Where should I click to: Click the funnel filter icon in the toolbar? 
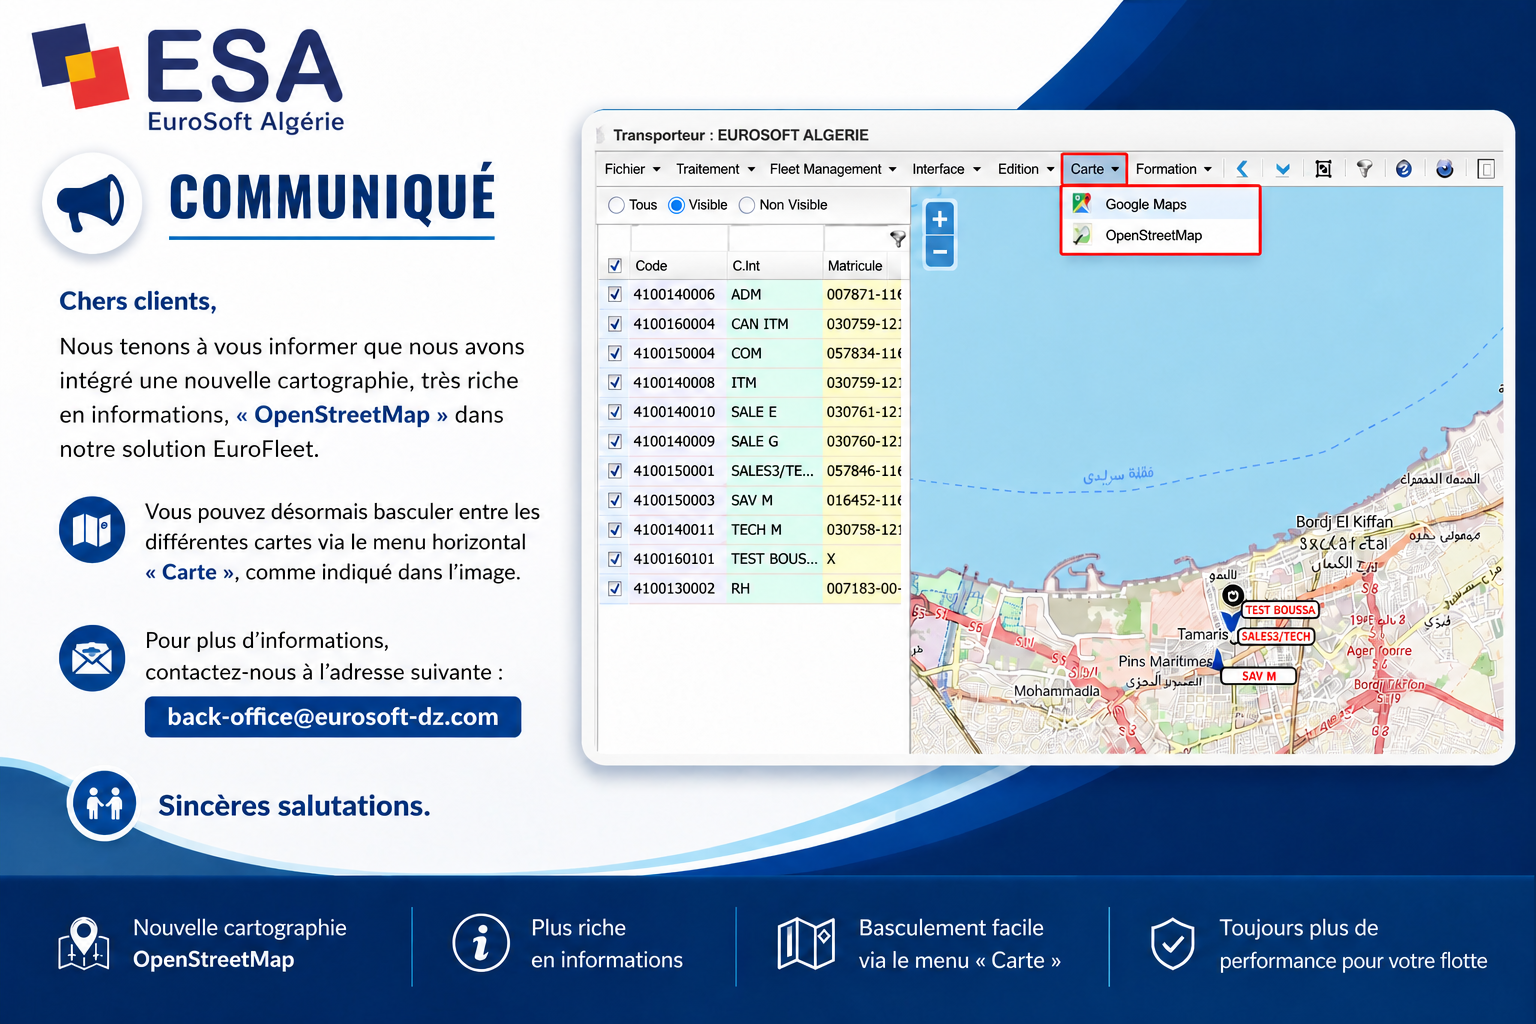1364,169
